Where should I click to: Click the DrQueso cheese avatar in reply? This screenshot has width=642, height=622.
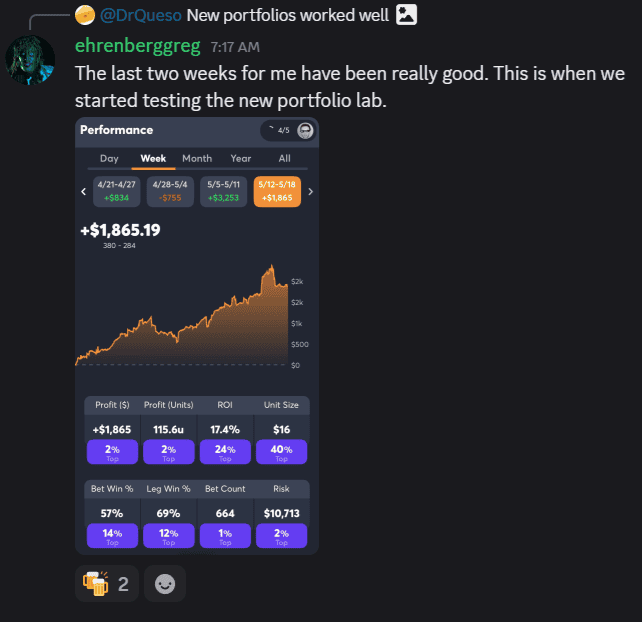pyautogui.click(x=85, y=15)
